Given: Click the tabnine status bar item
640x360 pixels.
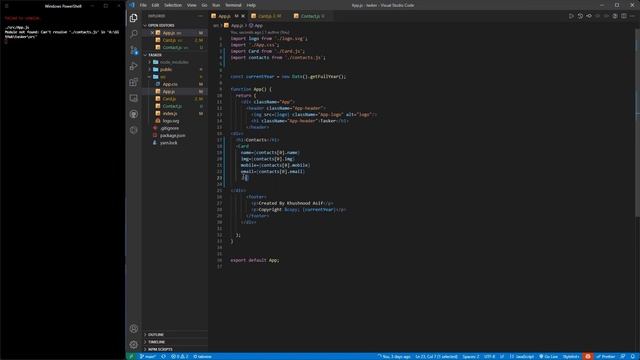Looking at the screenshot, I should 202,356.
